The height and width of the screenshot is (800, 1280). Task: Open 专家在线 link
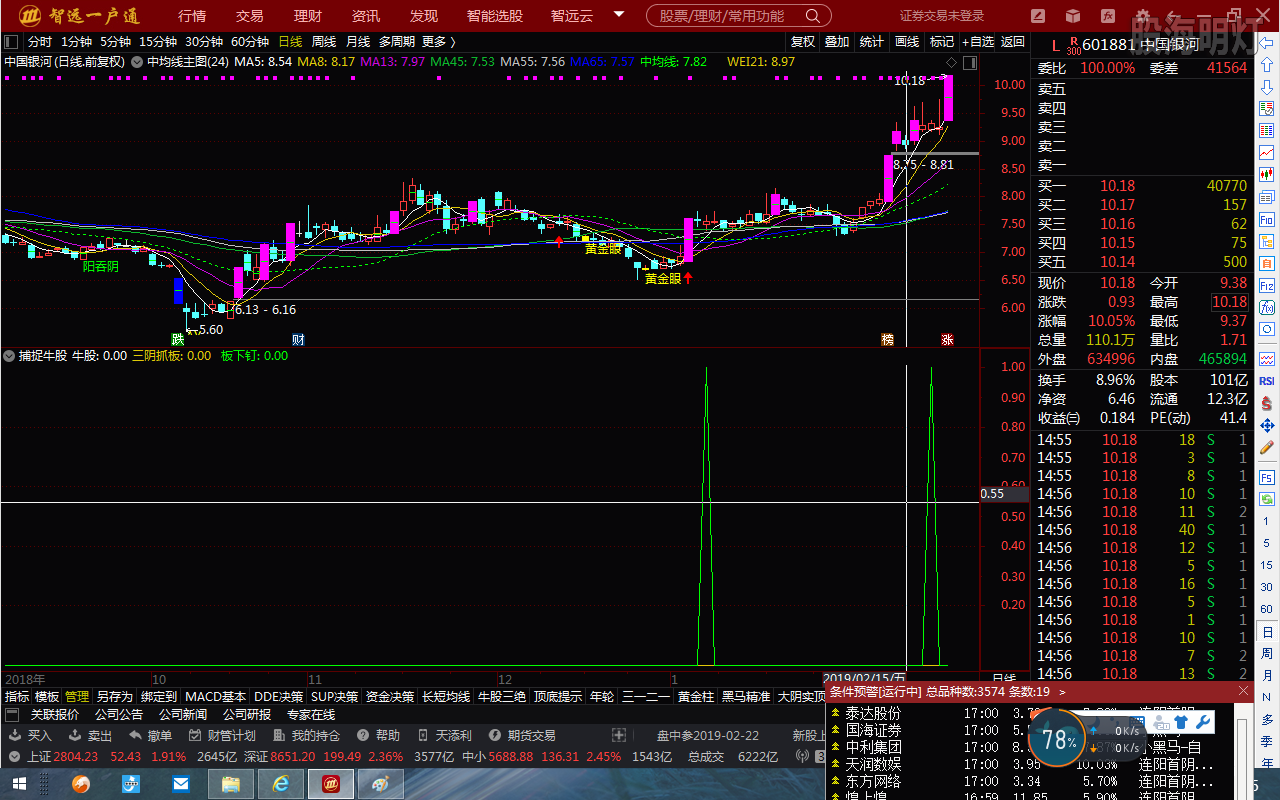[x=311, y=715]
